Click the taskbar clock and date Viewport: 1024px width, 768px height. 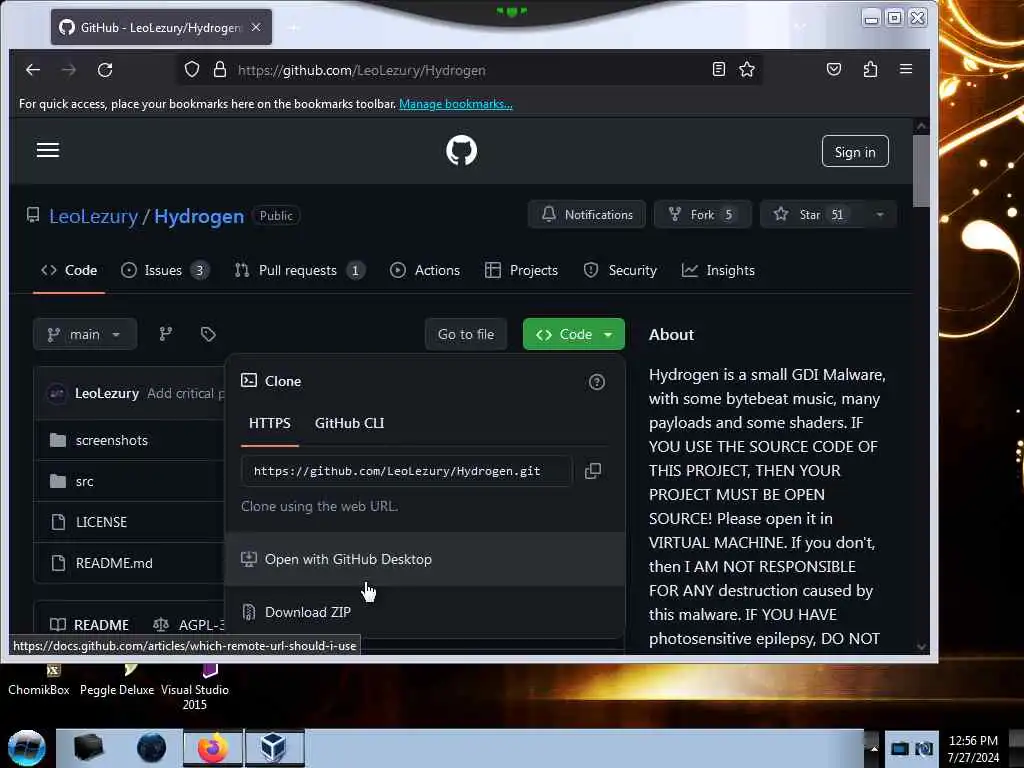973,748
